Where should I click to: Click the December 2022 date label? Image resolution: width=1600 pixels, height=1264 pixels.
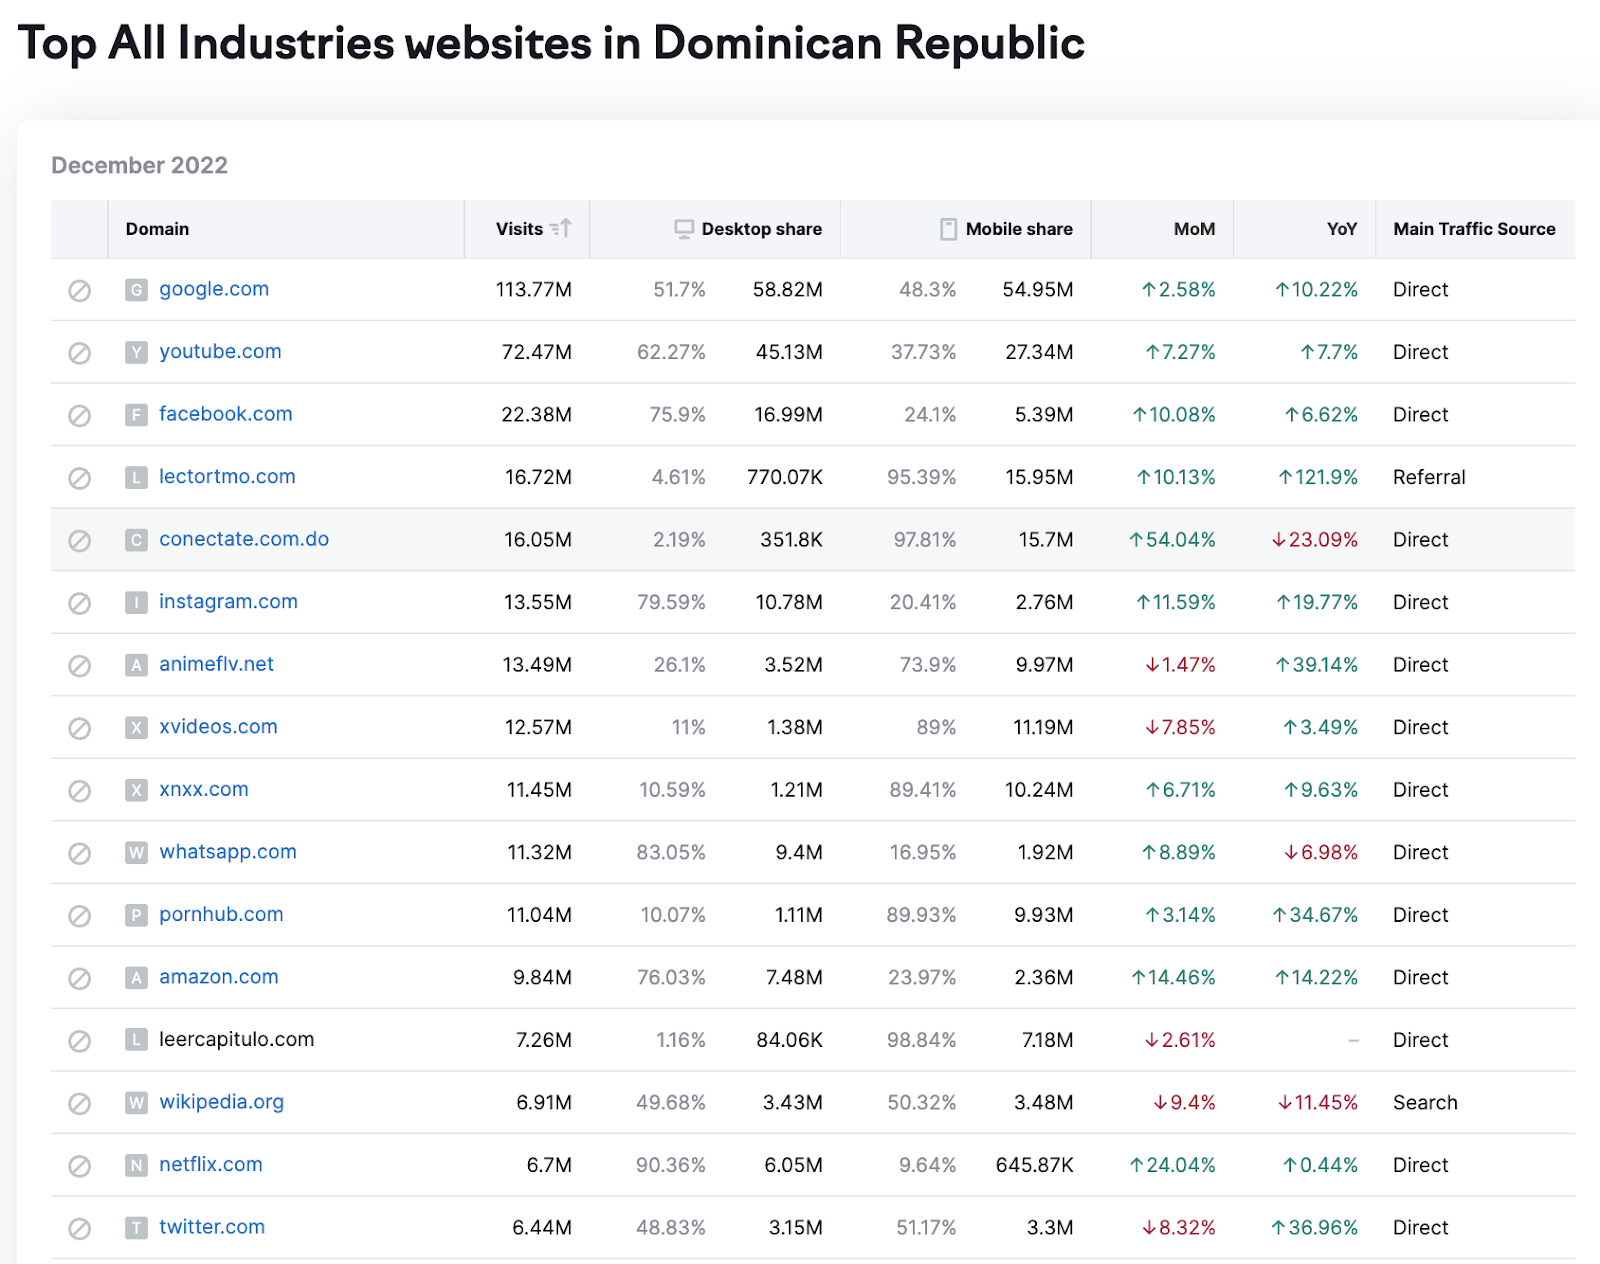click(139, 165)
